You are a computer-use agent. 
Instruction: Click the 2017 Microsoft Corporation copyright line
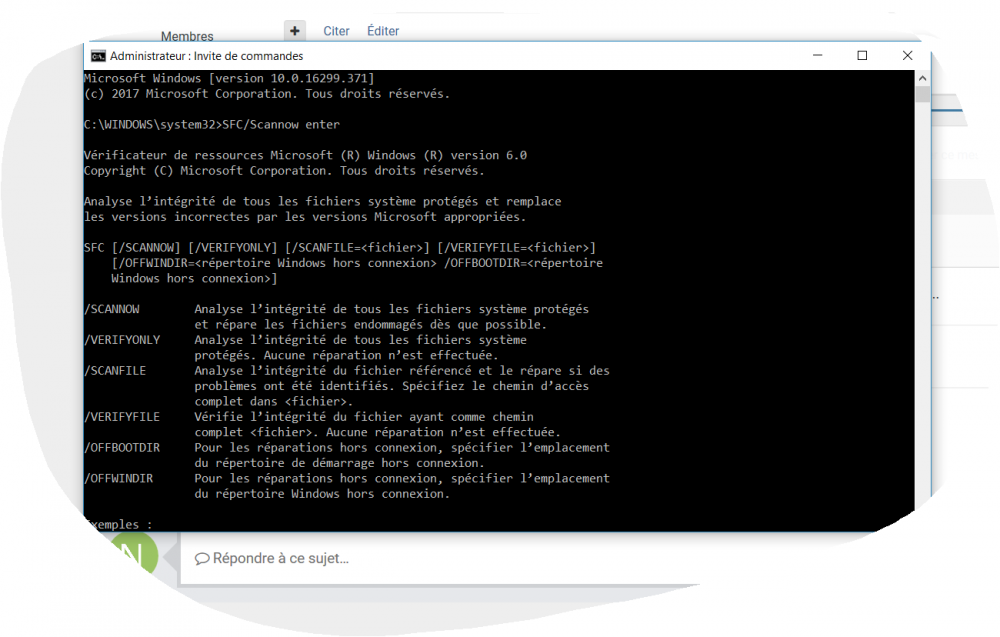(x=267, y=94)
